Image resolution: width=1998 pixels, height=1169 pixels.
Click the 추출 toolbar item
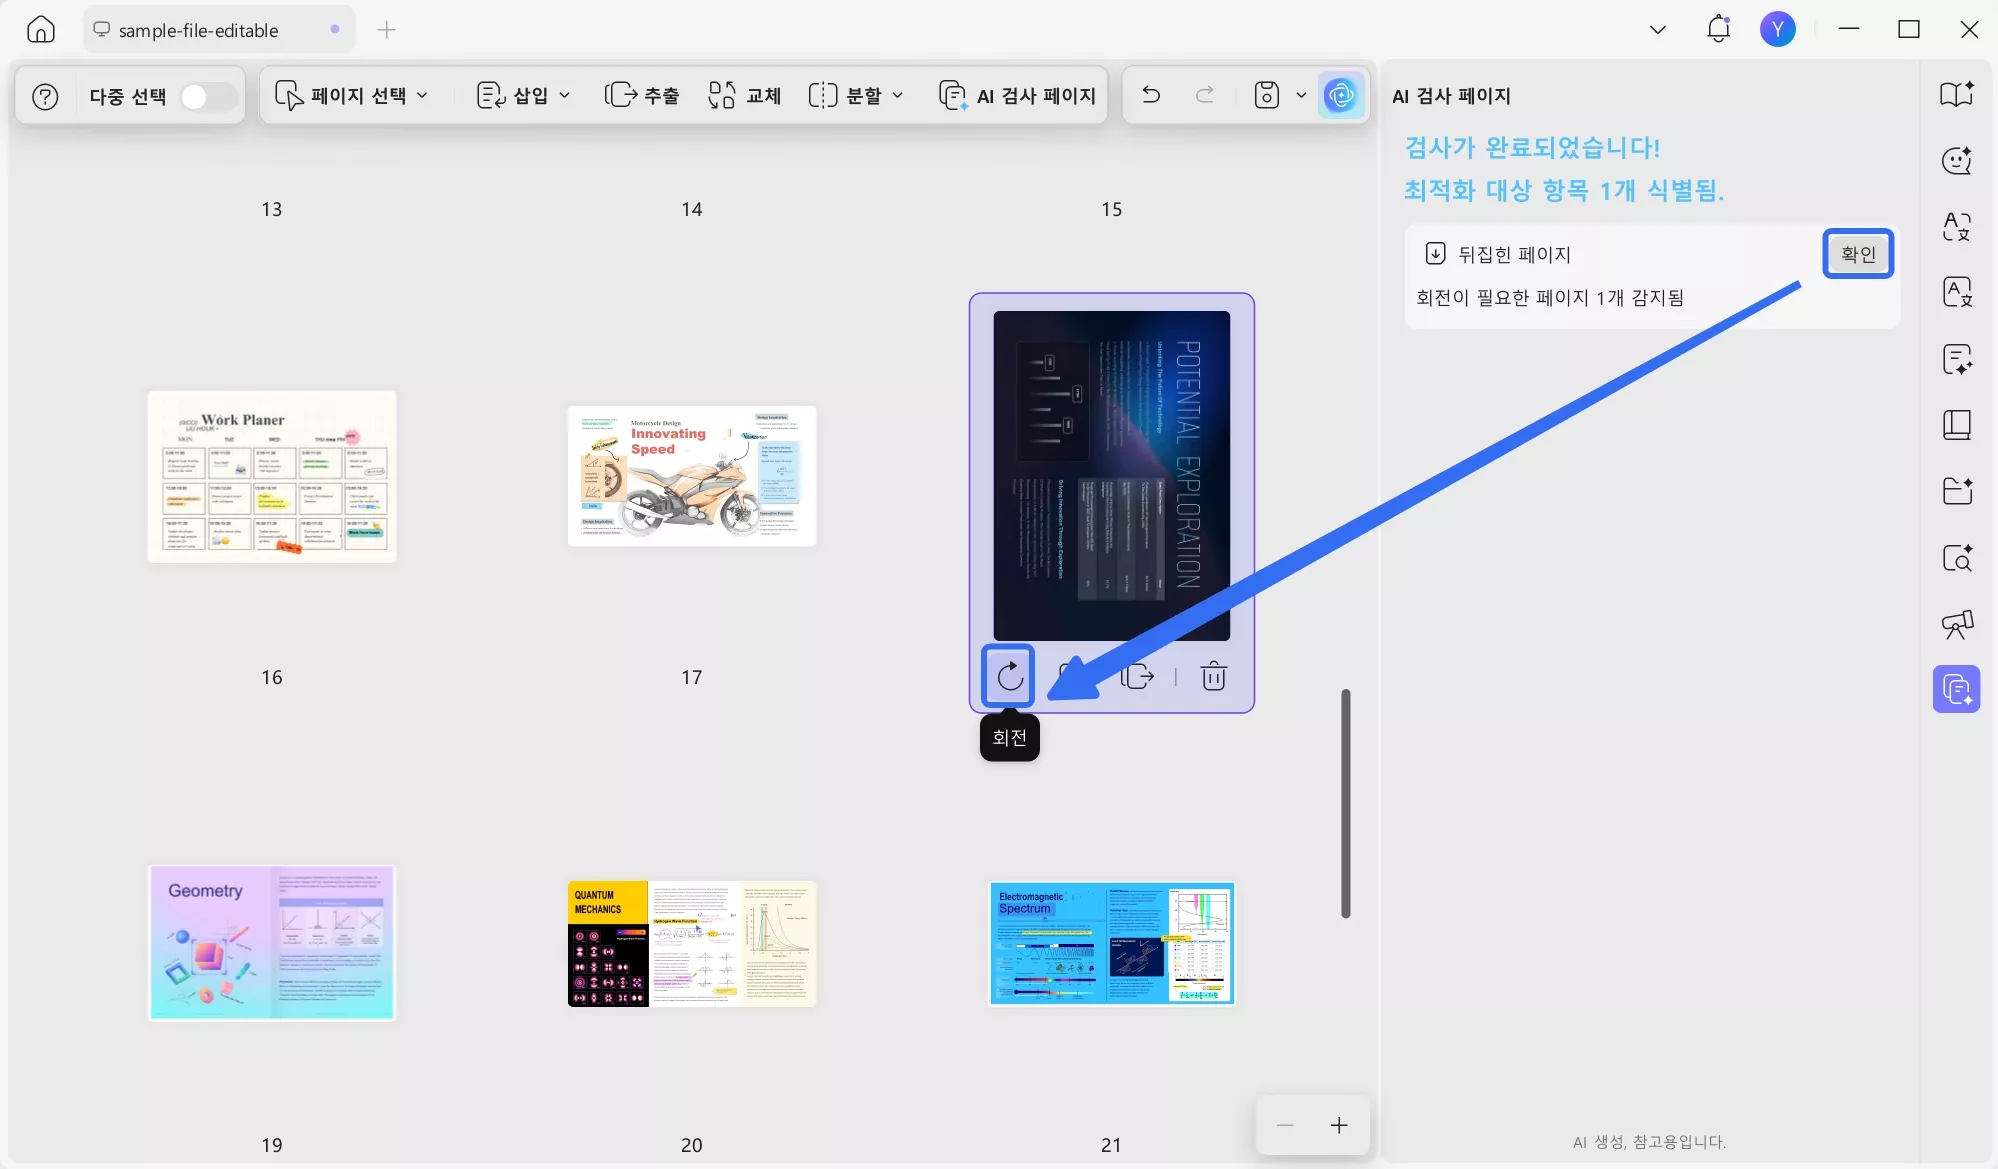pos(642,95)
